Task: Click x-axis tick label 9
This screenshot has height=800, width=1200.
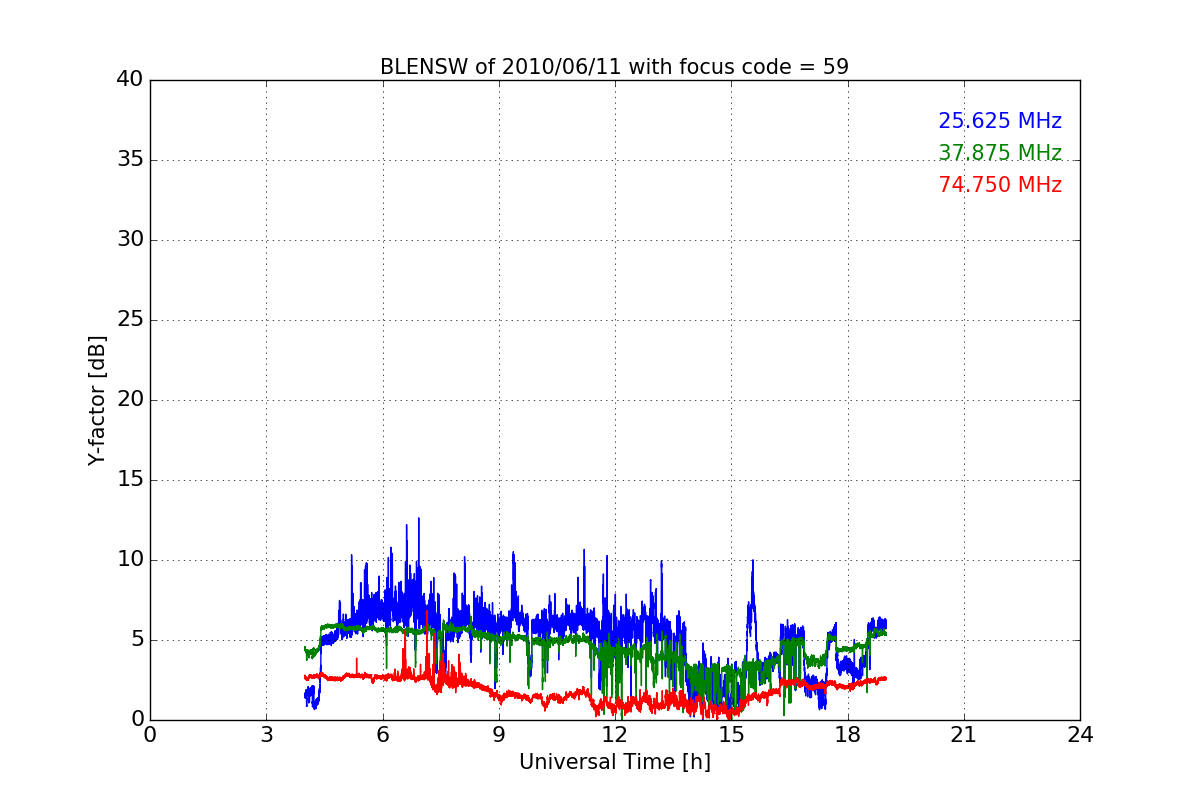Action: pos(499,734)
